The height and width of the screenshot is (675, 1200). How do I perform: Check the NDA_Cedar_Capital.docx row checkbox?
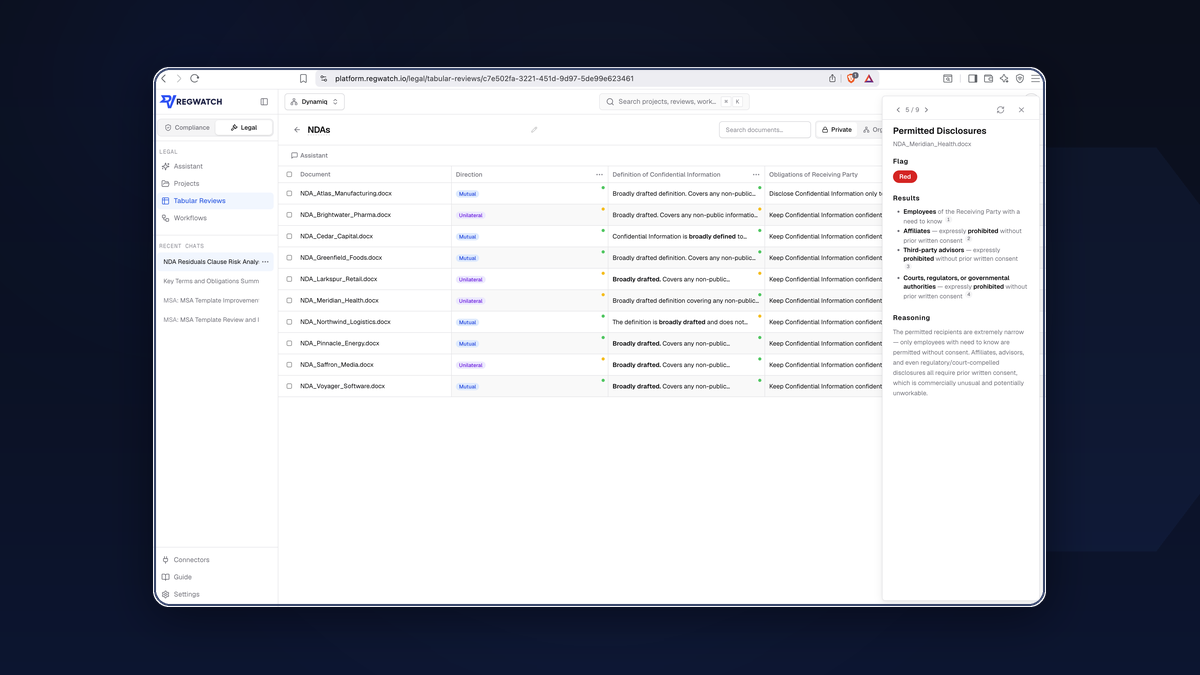[290, 237]
